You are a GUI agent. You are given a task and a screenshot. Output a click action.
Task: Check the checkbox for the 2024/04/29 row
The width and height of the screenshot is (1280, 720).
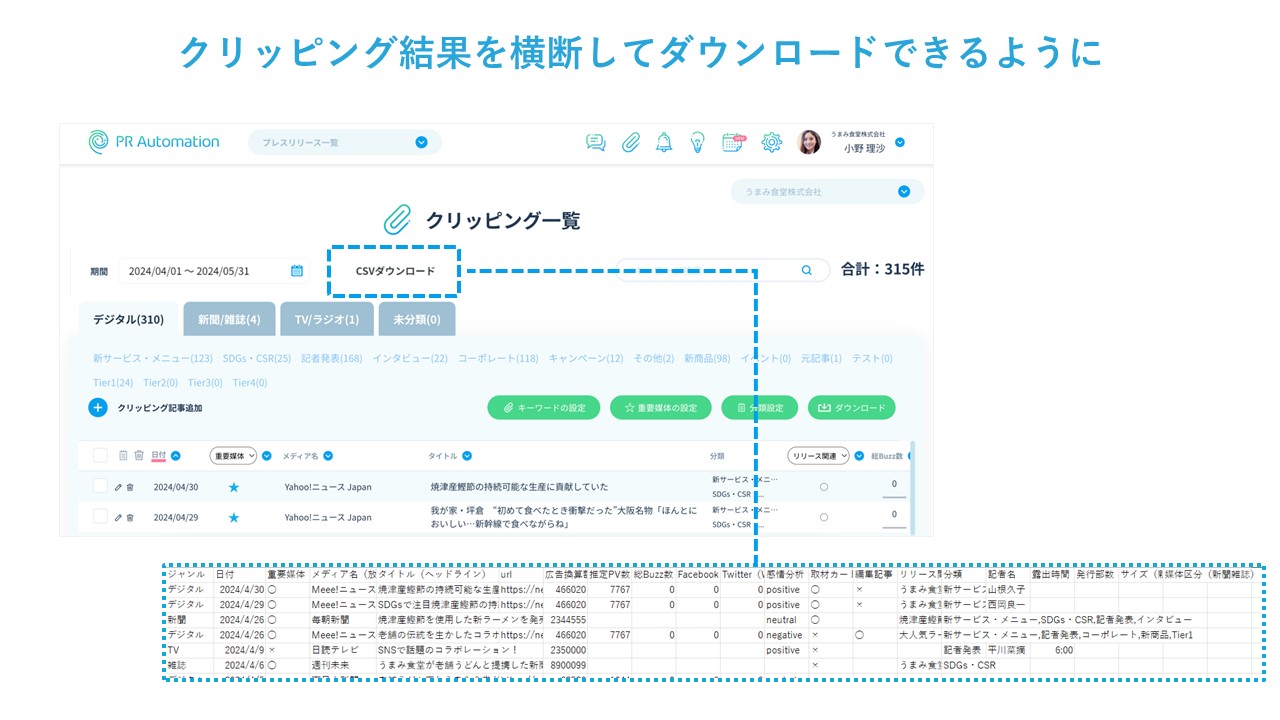[x=100, y=516]
